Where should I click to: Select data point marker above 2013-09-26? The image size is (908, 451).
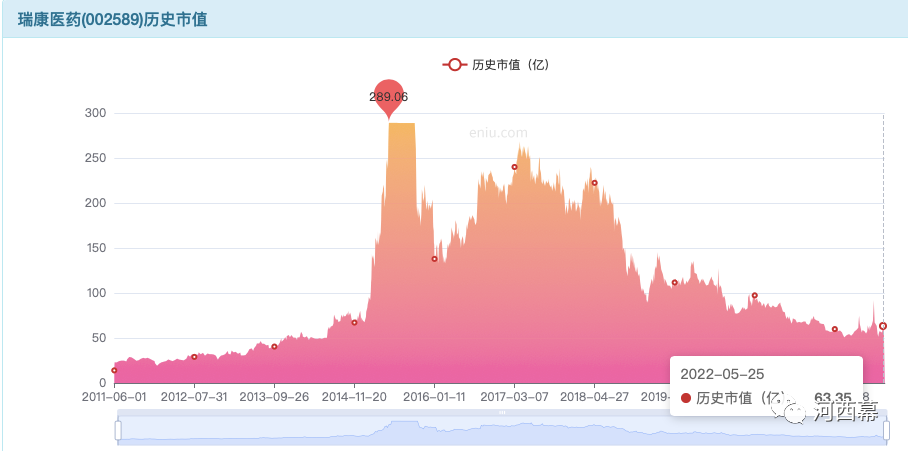274,347
